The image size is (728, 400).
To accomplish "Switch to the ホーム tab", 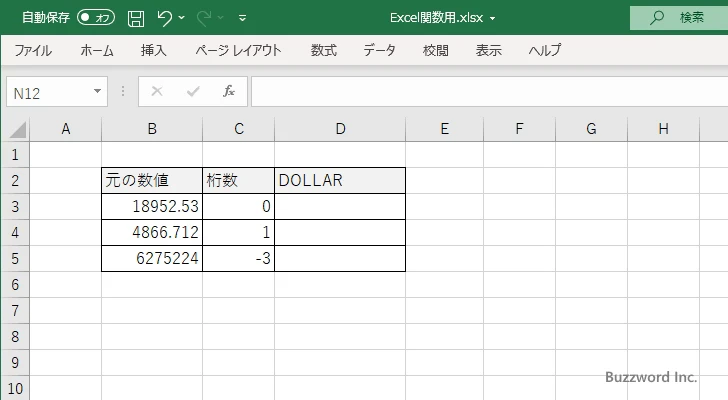I will coord(97,50).
